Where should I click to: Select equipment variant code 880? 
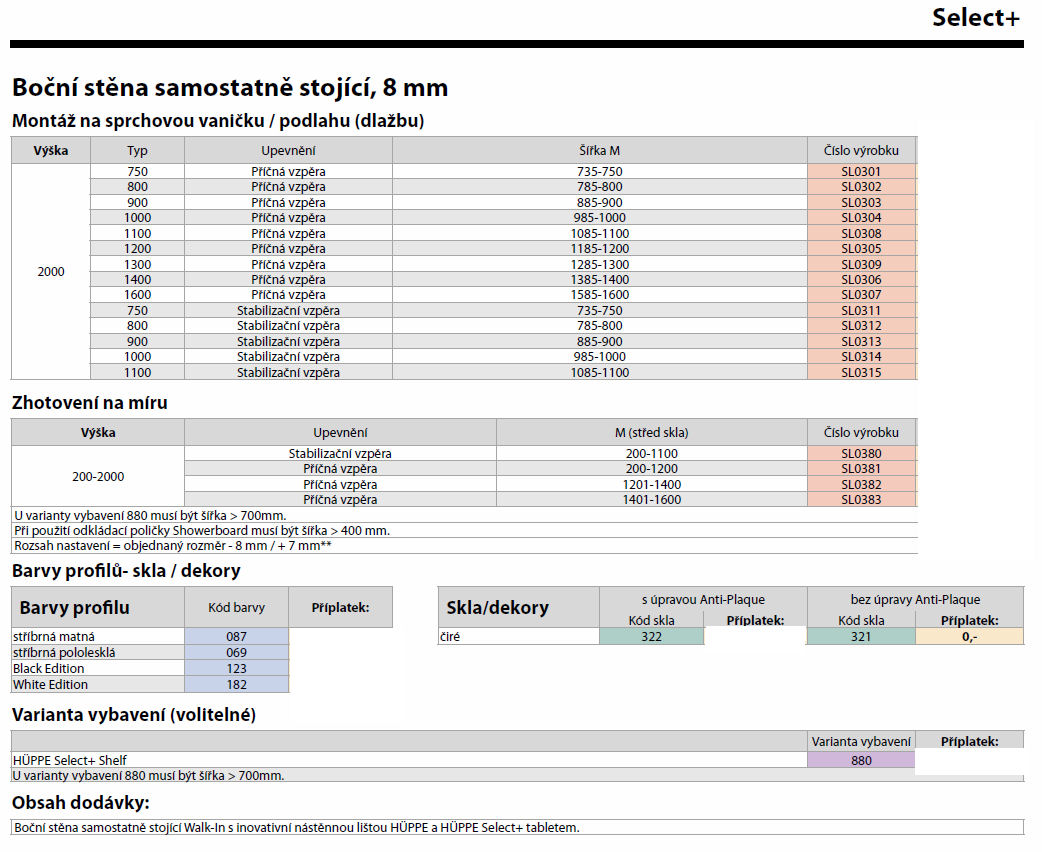point(861,760)
